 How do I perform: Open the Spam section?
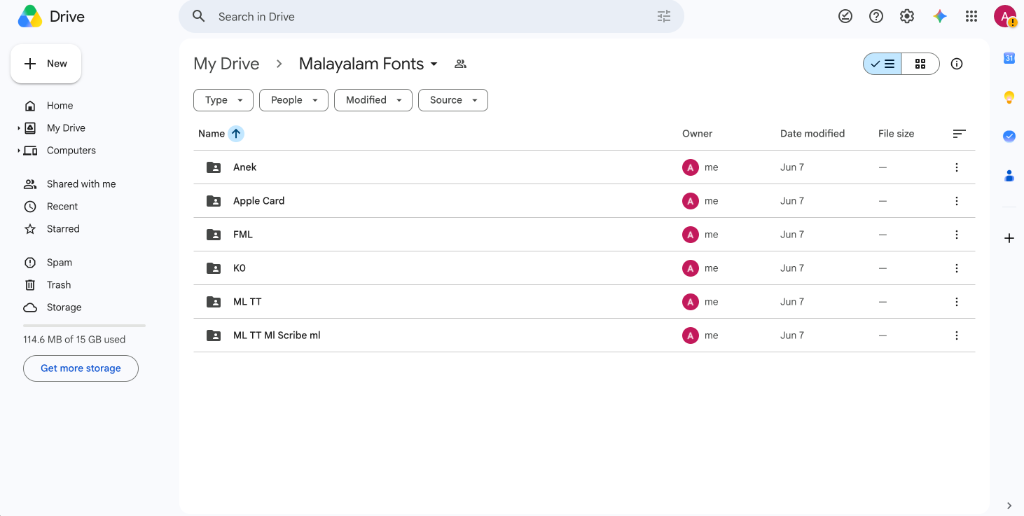coord(59,263)
